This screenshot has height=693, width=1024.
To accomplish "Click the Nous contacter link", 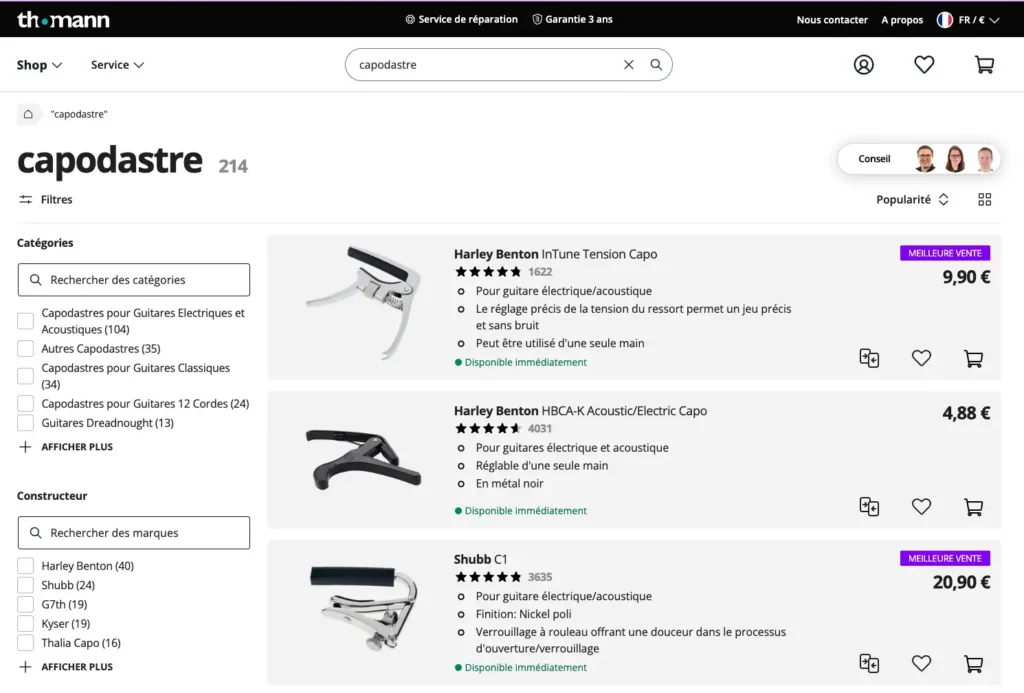I will coord(832,20).
